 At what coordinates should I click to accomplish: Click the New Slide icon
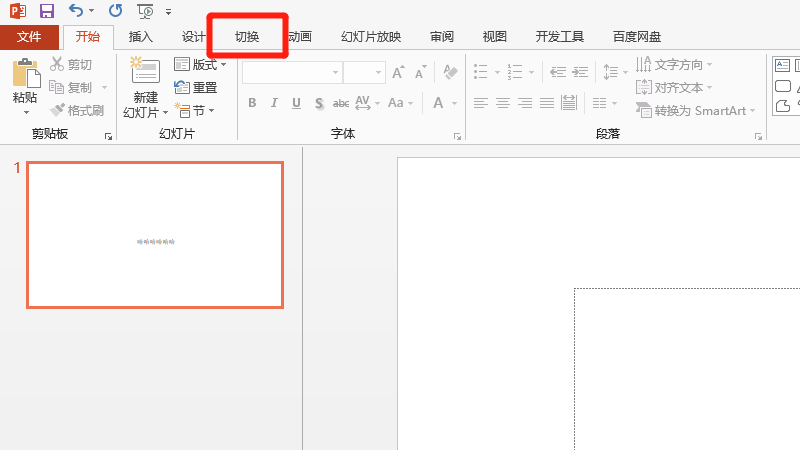point(145,72)
